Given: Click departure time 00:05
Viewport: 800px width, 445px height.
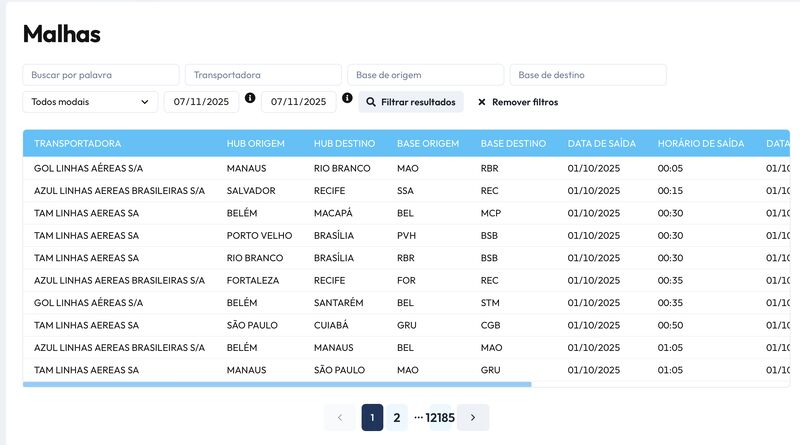Looking at the screenshot, I should [x=670, y=168].
